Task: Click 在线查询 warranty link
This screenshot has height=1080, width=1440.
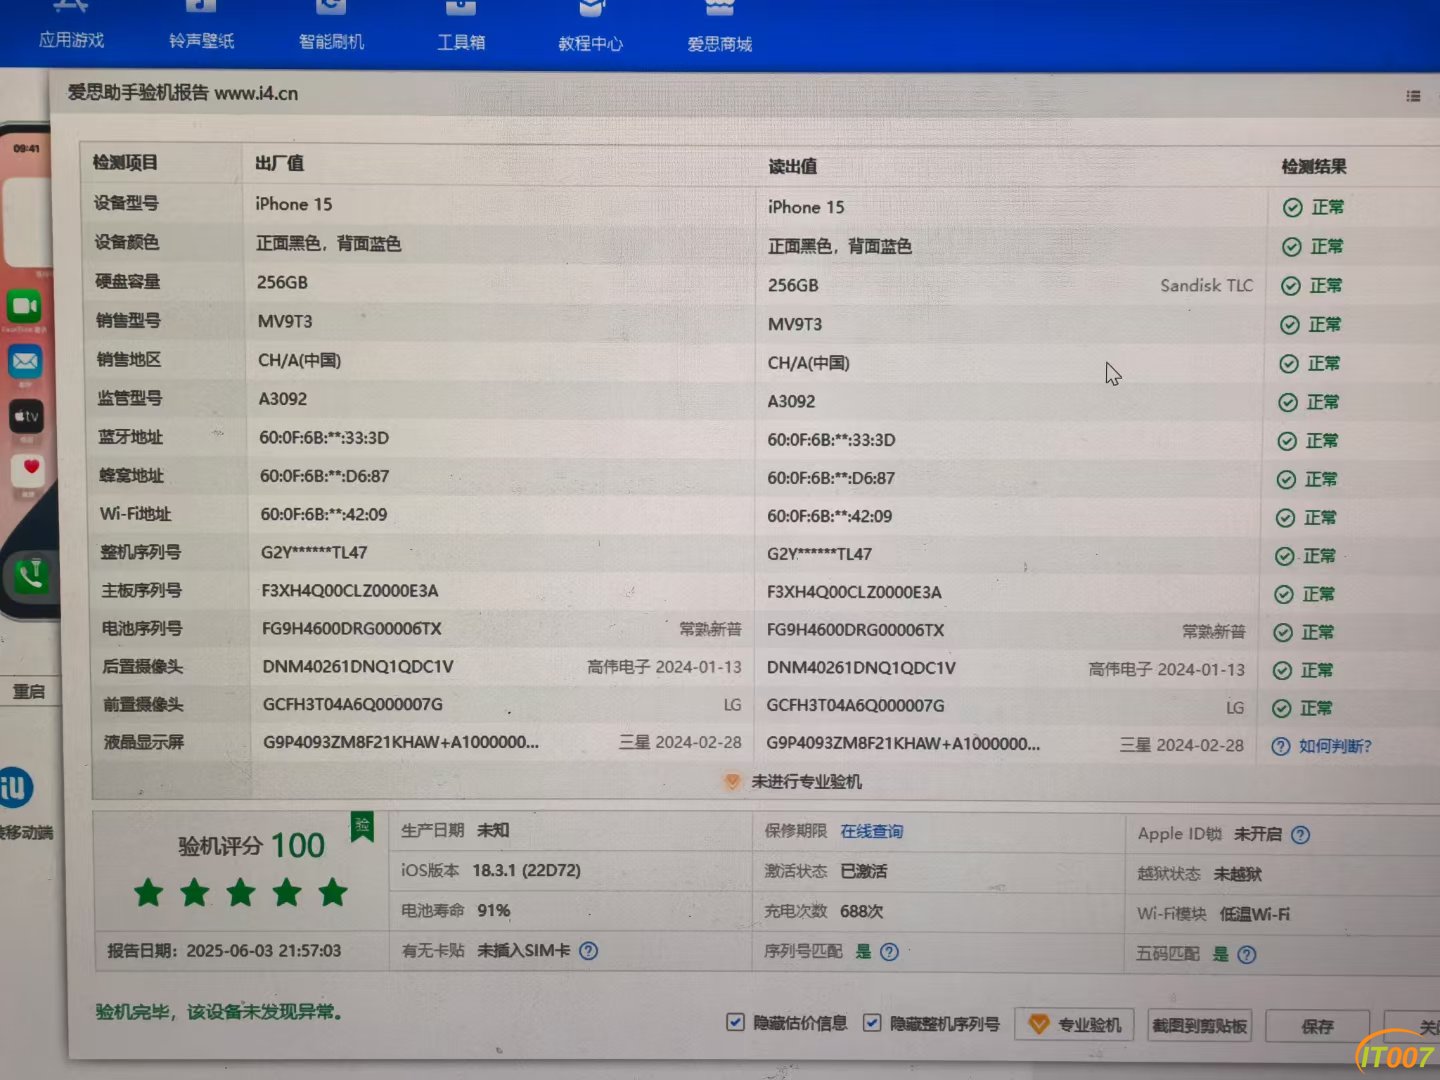Action: click(x=871, y=831)
